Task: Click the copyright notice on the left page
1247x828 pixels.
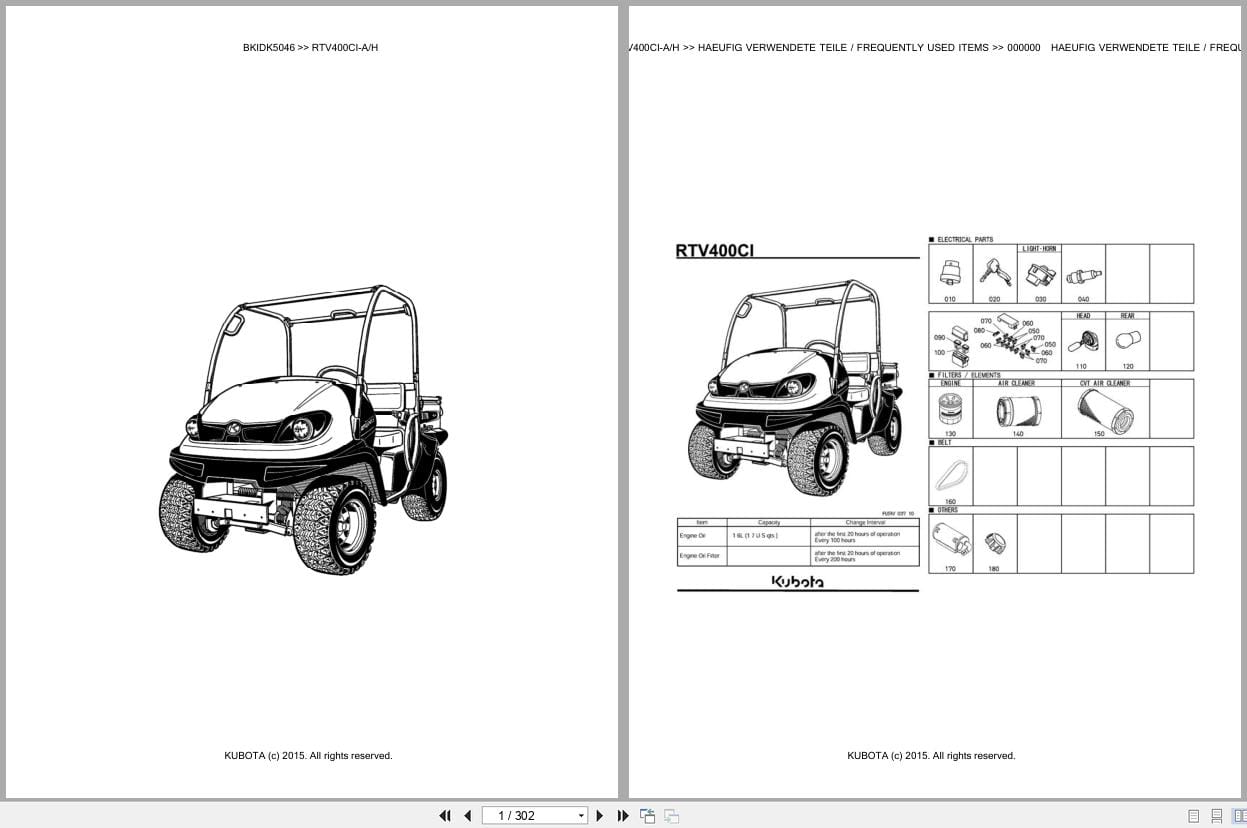Action: (x=308, y=755)
